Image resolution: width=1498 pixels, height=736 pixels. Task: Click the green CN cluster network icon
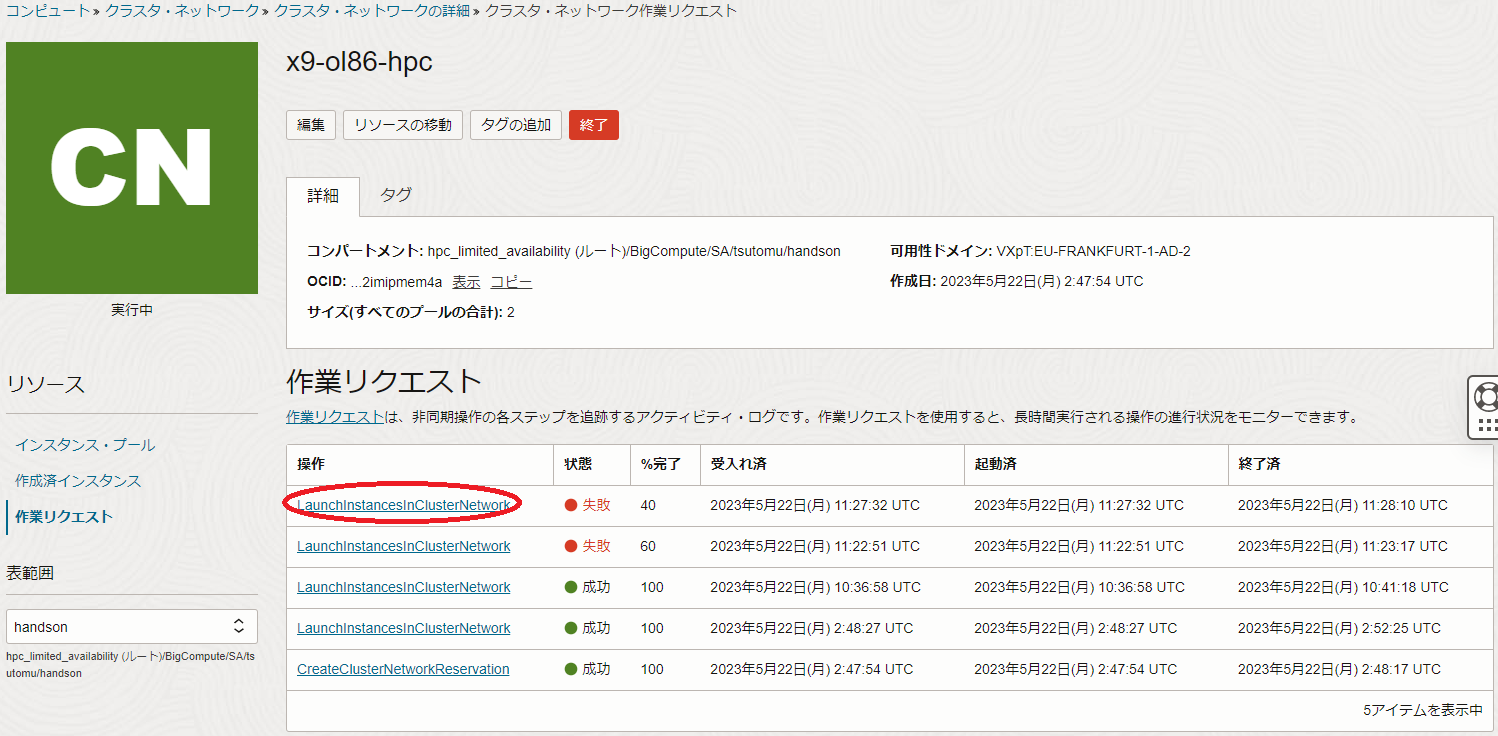pyautogui.click(x=131, y=168)
